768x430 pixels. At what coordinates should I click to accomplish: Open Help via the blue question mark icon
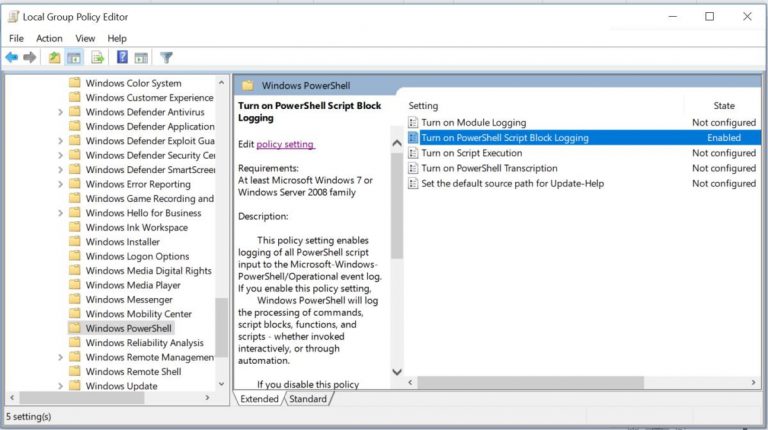[x=122, y=58]
